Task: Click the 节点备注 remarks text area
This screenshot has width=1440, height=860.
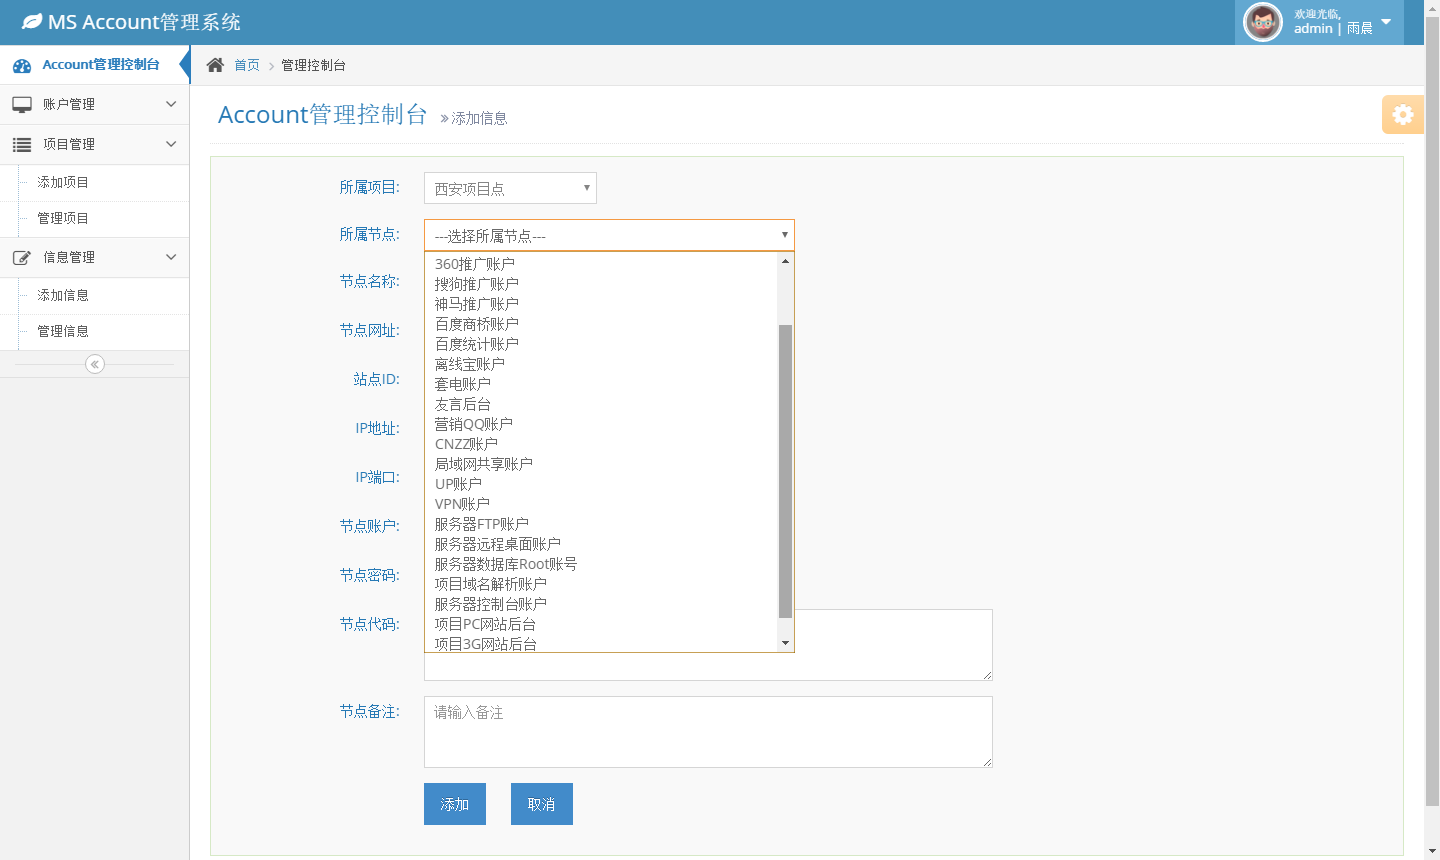Action: point(708,732)
